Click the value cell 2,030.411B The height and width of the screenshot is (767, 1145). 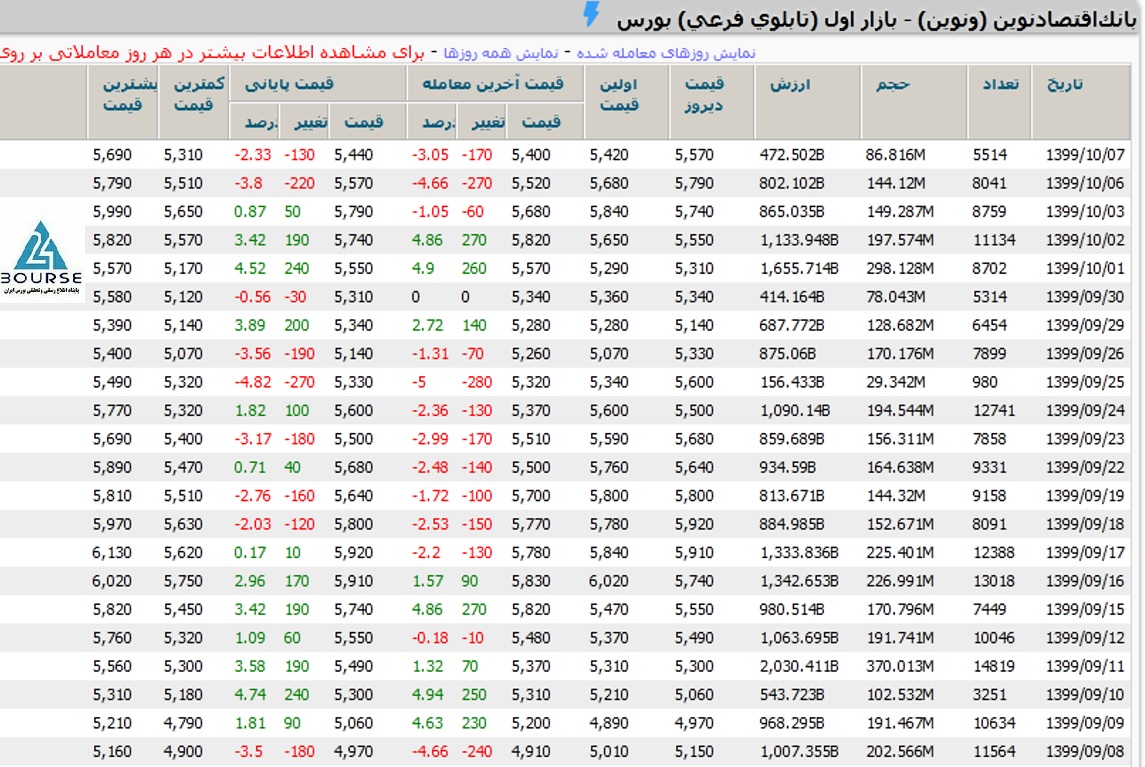point(799,667)
